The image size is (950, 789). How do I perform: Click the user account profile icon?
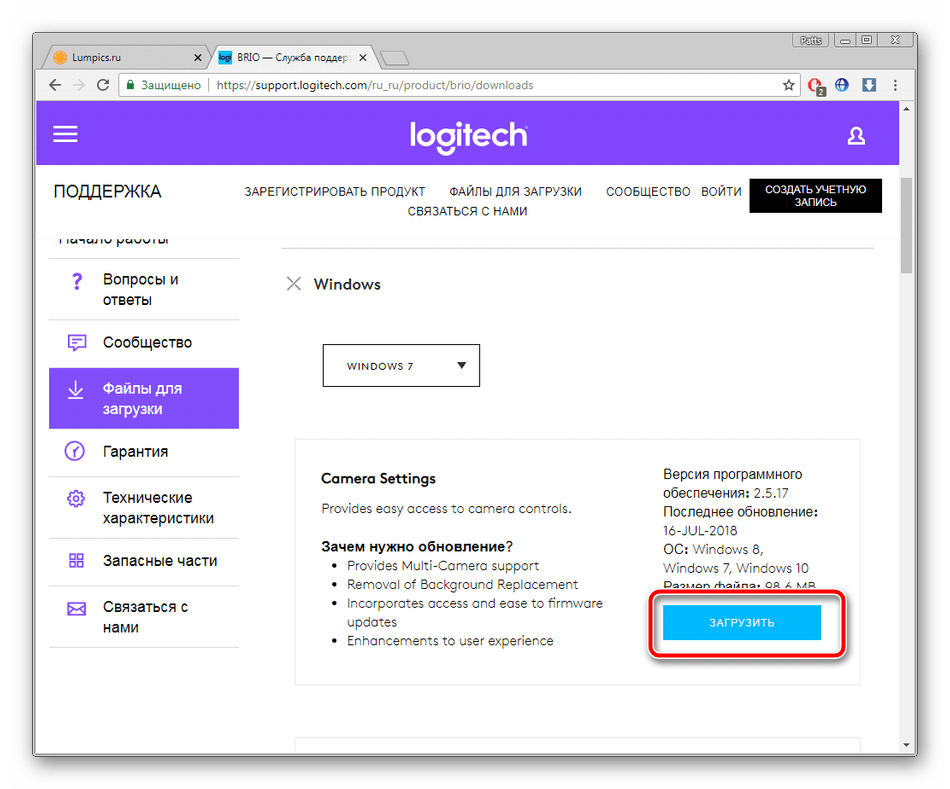(855, 136)
